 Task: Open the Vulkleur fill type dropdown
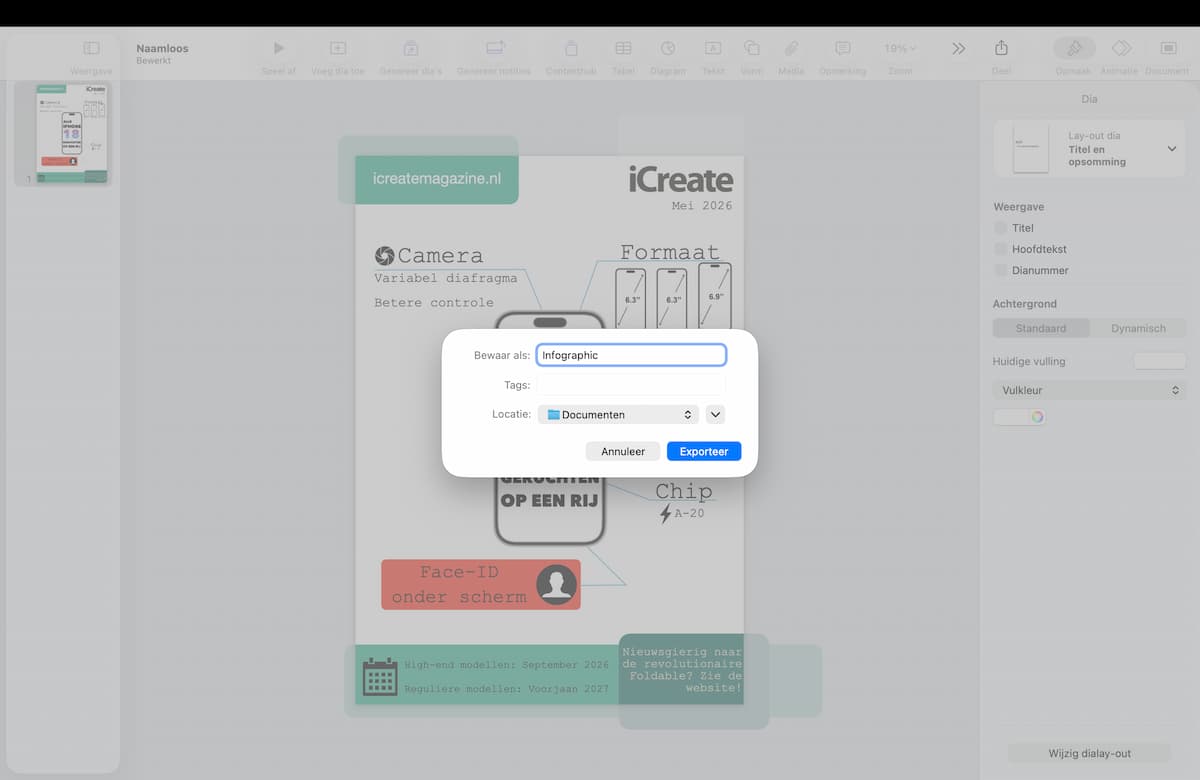coord(1089,390)
